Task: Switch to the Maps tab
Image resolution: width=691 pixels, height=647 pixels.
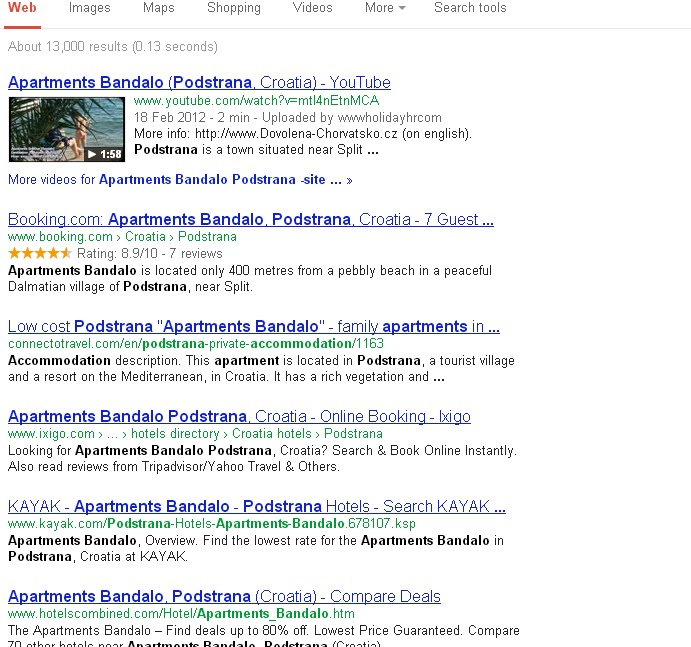Action: [x=159, y=7]
